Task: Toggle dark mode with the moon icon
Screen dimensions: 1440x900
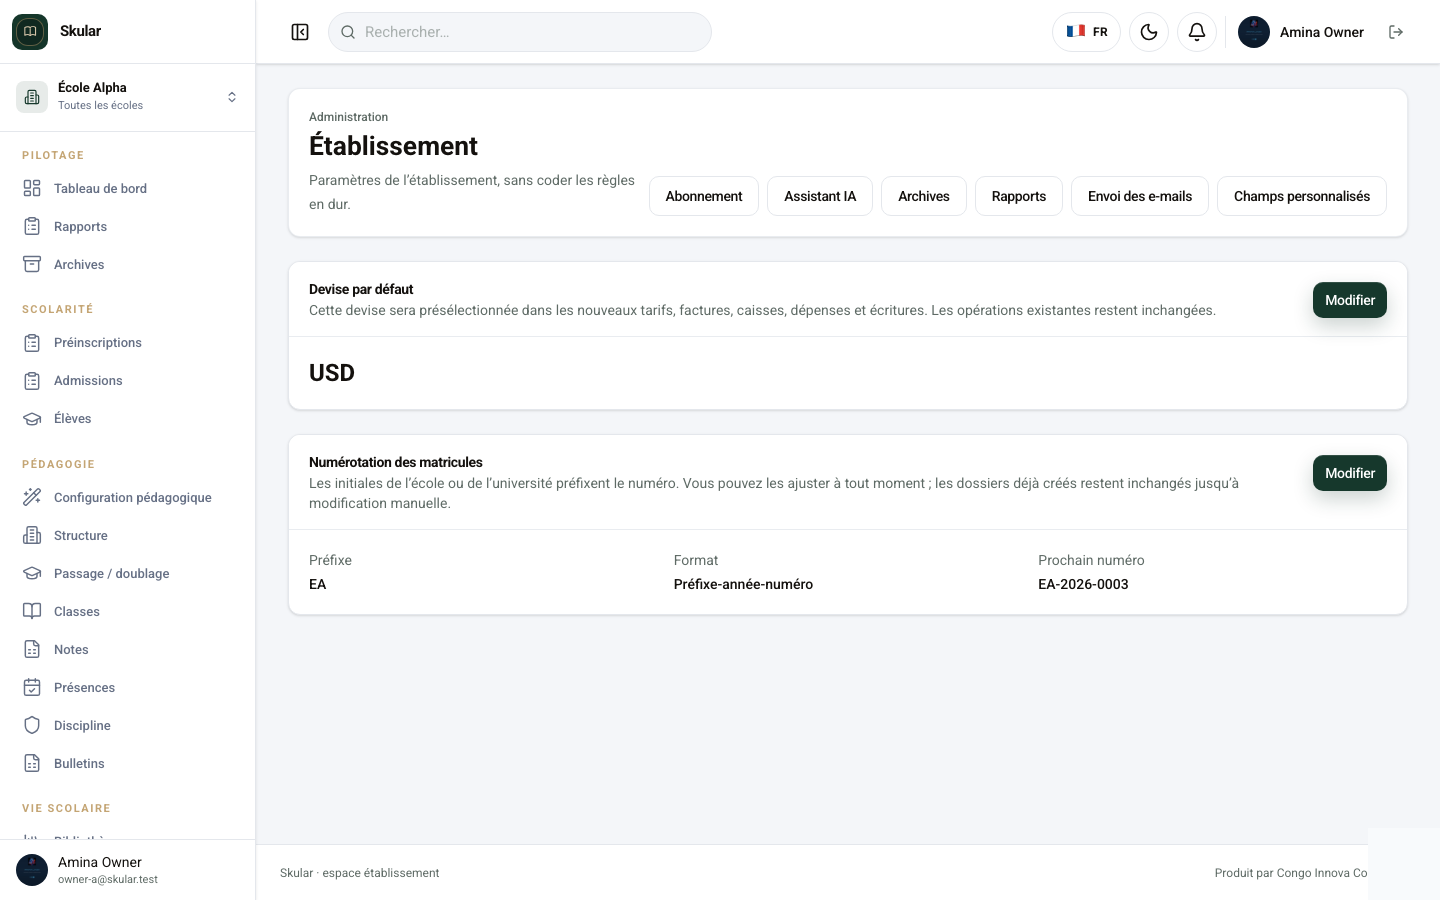Action: pyautogui.click(x=1149, y=32)
